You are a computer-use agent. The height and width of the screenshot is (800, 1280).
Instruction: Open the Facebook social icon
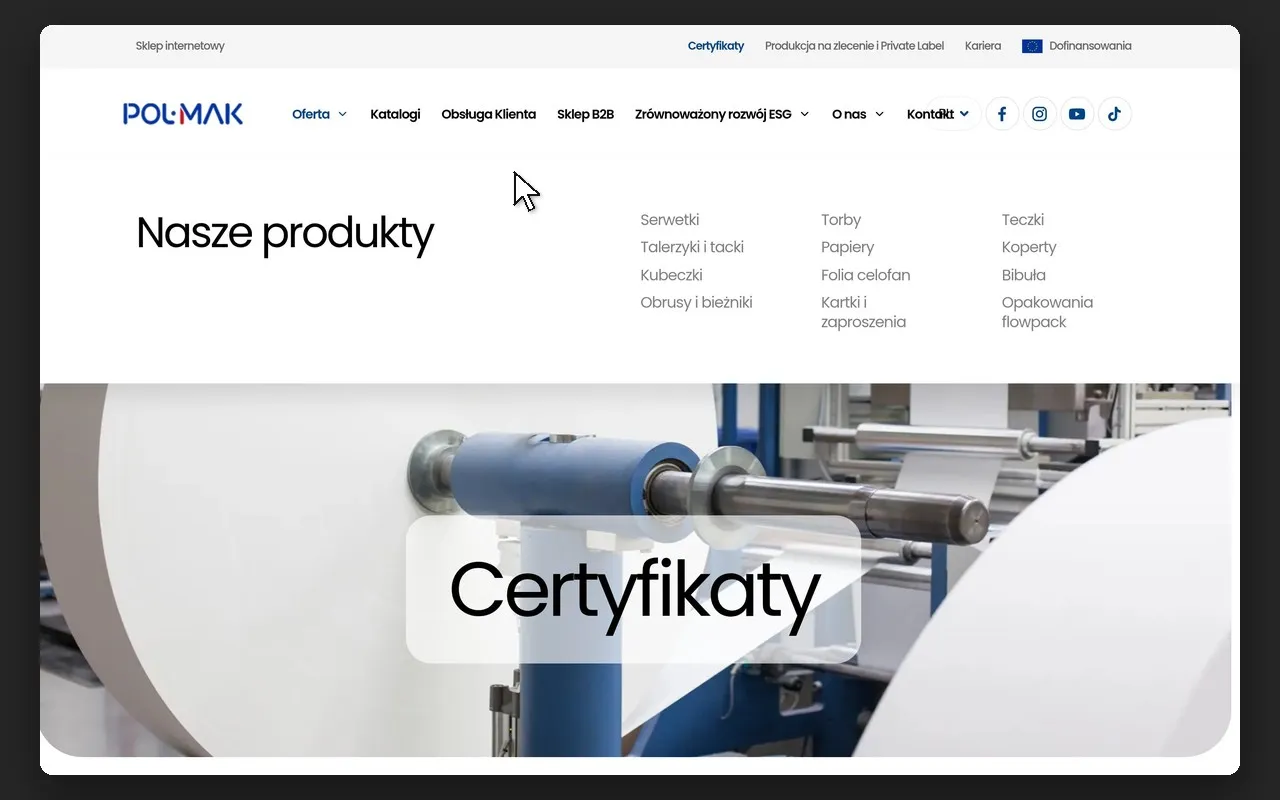(1002, 114)
